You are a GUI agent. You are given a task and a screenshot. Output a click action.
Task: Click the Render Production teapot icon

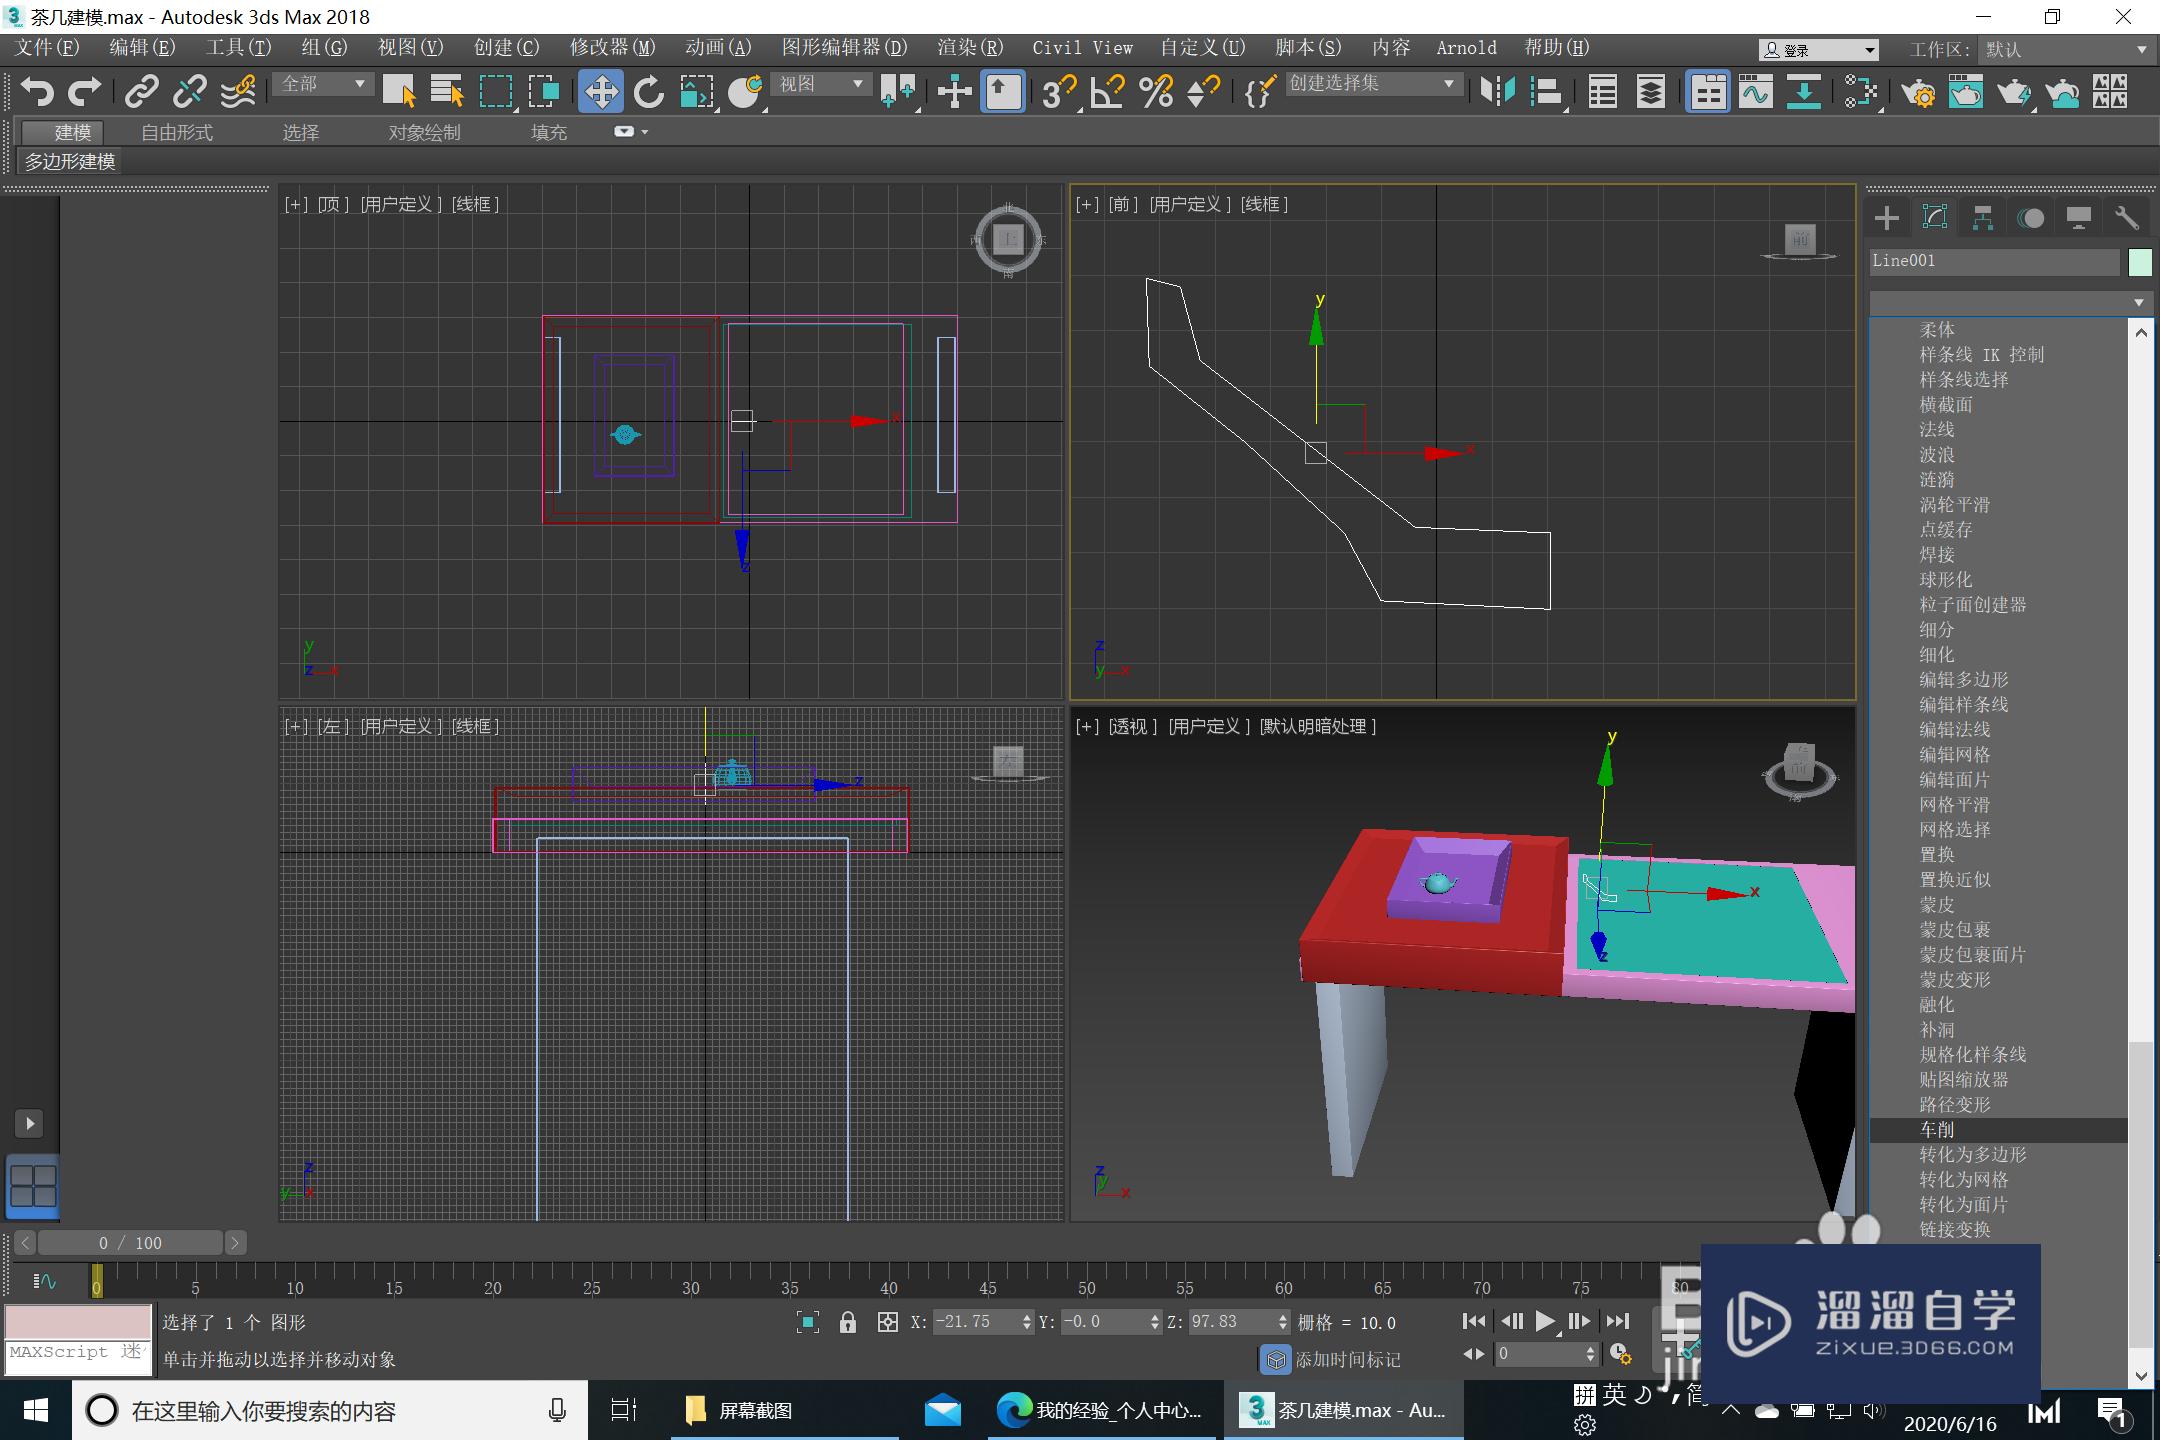[2014, 92]
